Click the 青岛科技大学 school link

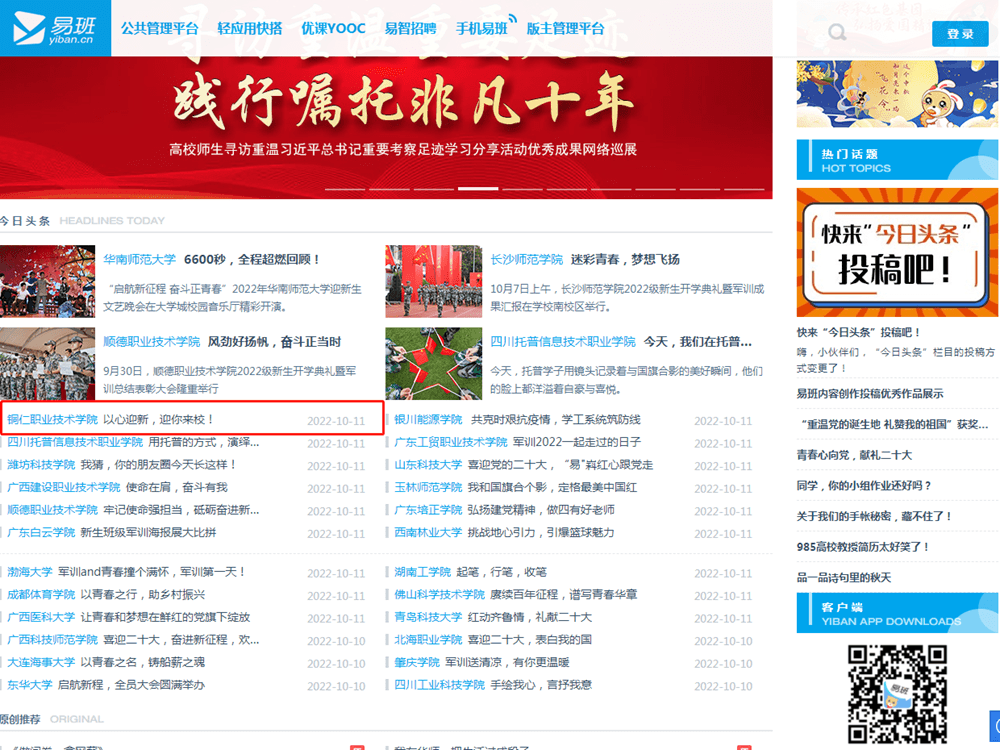pos(428,617)
